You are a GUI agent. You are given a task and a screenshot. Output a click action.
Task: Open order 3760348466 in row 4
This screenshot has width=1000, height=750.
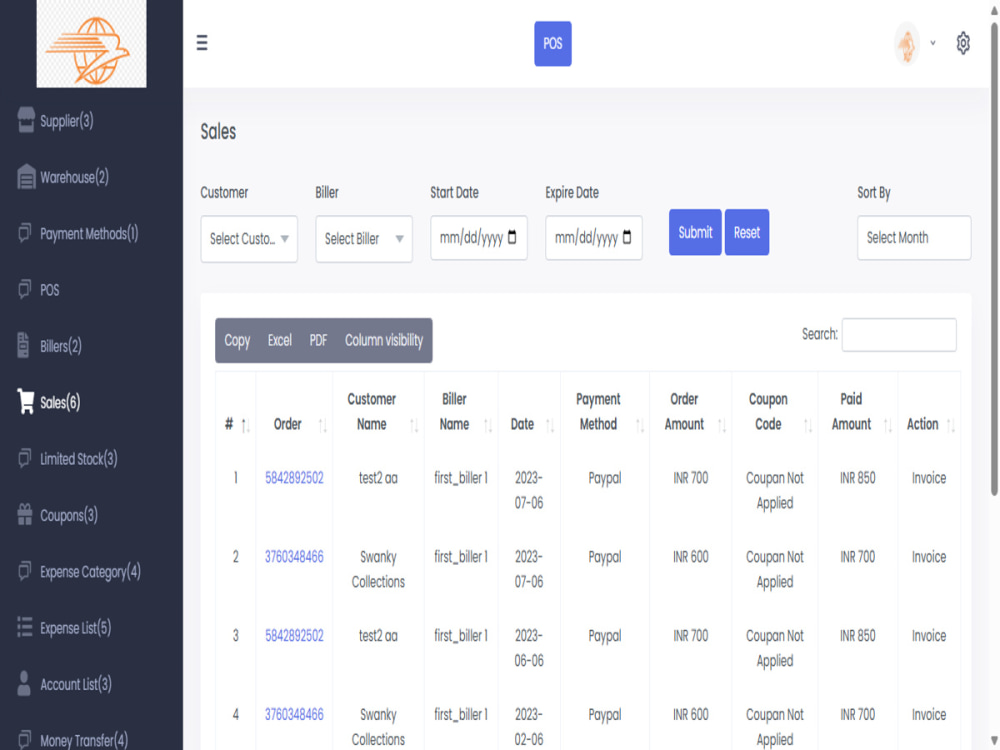[294, 714]
